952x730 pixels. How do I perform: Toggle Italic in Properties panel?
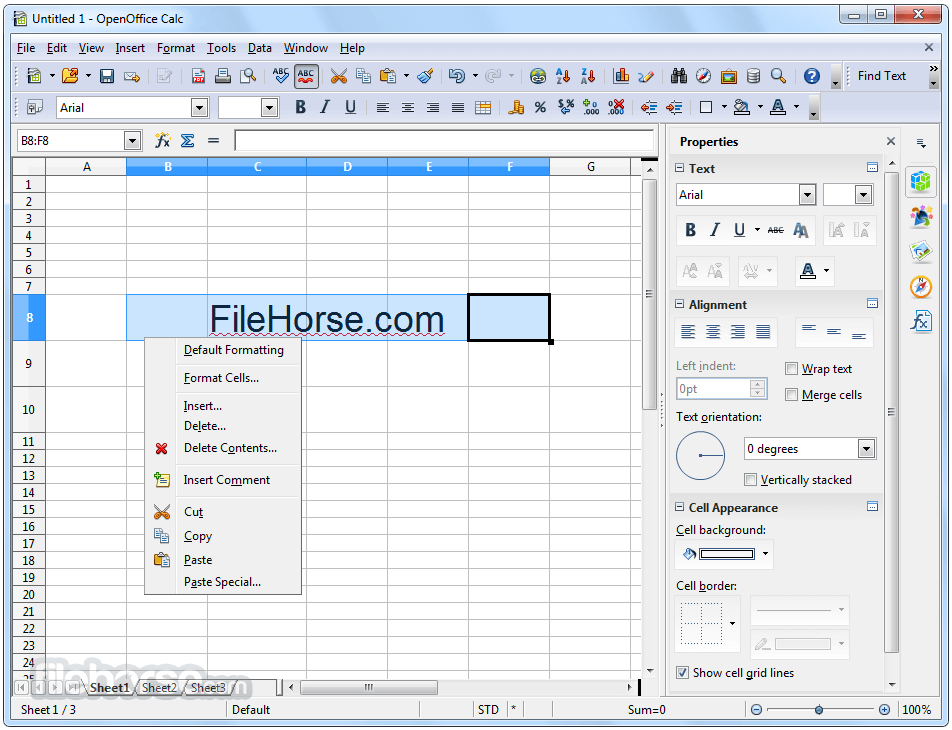coord(715,230)
